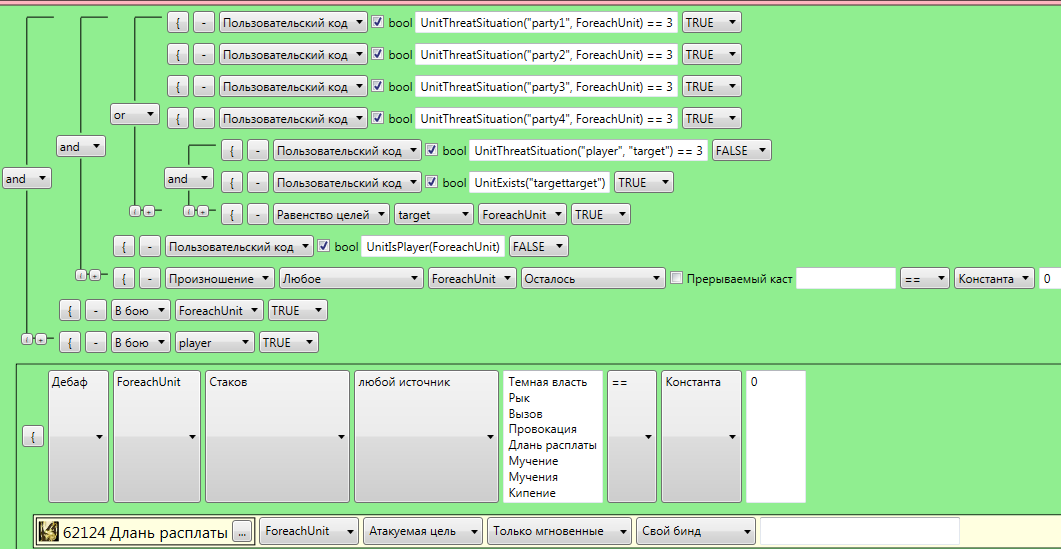Viewport: 1061px width, 549px height.
Task: Open the 'or' logic operator dropdown
Action: click(x=135, y=115)
